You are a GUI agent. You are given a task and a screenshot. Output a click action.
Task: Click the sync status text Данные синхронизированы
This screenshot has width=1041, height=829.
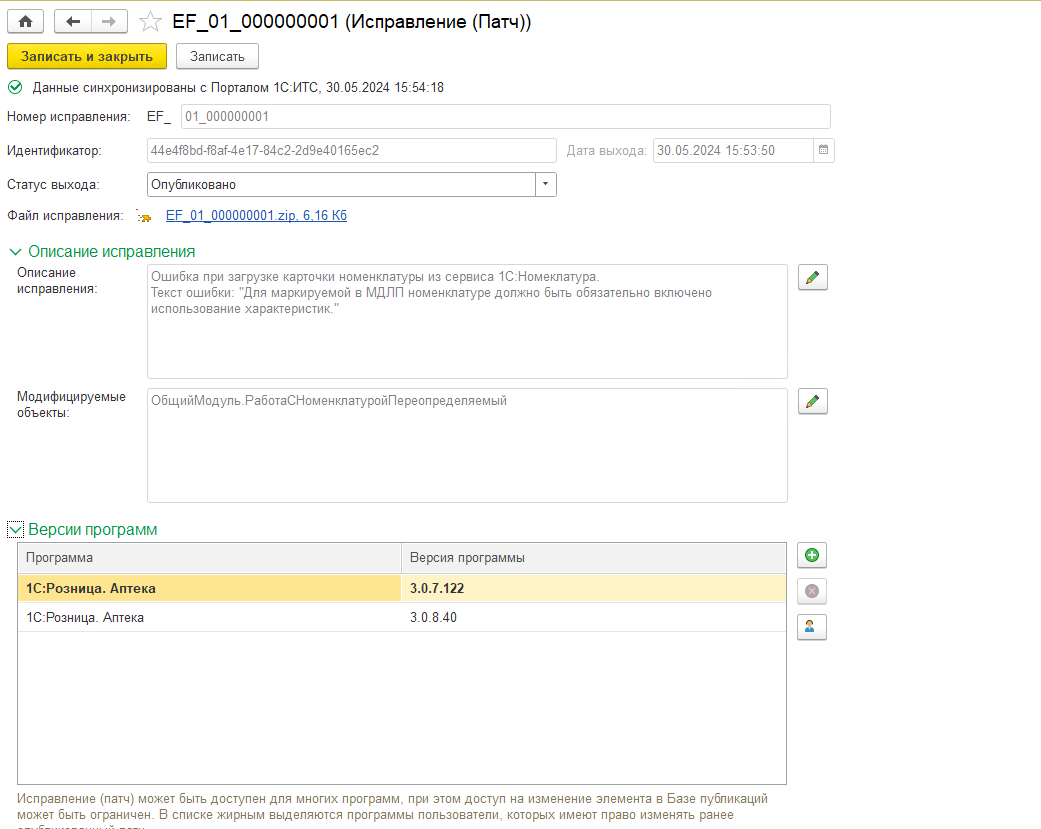[238, 88]
